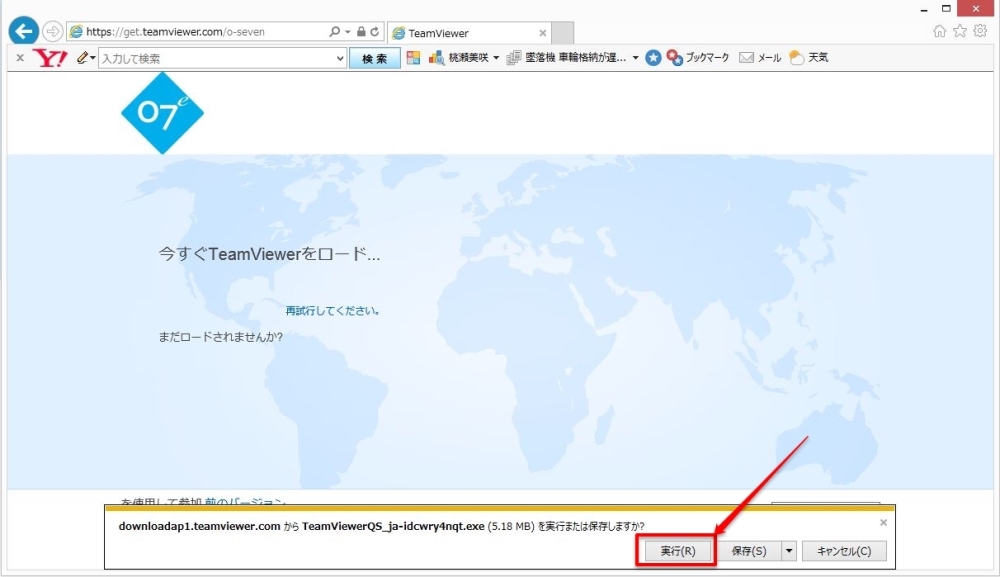
Task: Click the colorful grid icon beside 検索
Action: pyautogui.click(x=413, y=57)
